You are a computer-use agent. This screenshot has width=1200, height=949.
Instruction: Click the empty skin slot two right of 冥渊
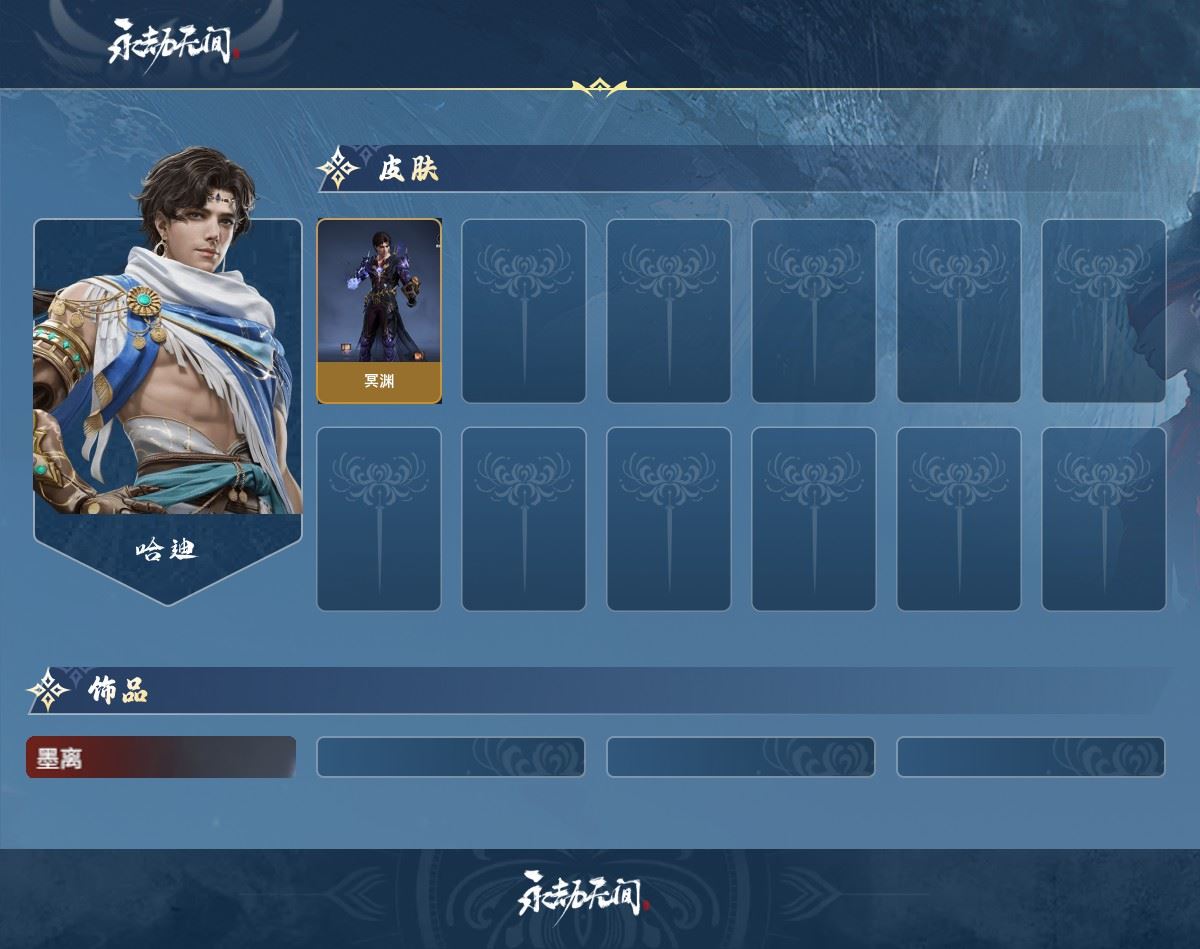click(x=669, y=311)
